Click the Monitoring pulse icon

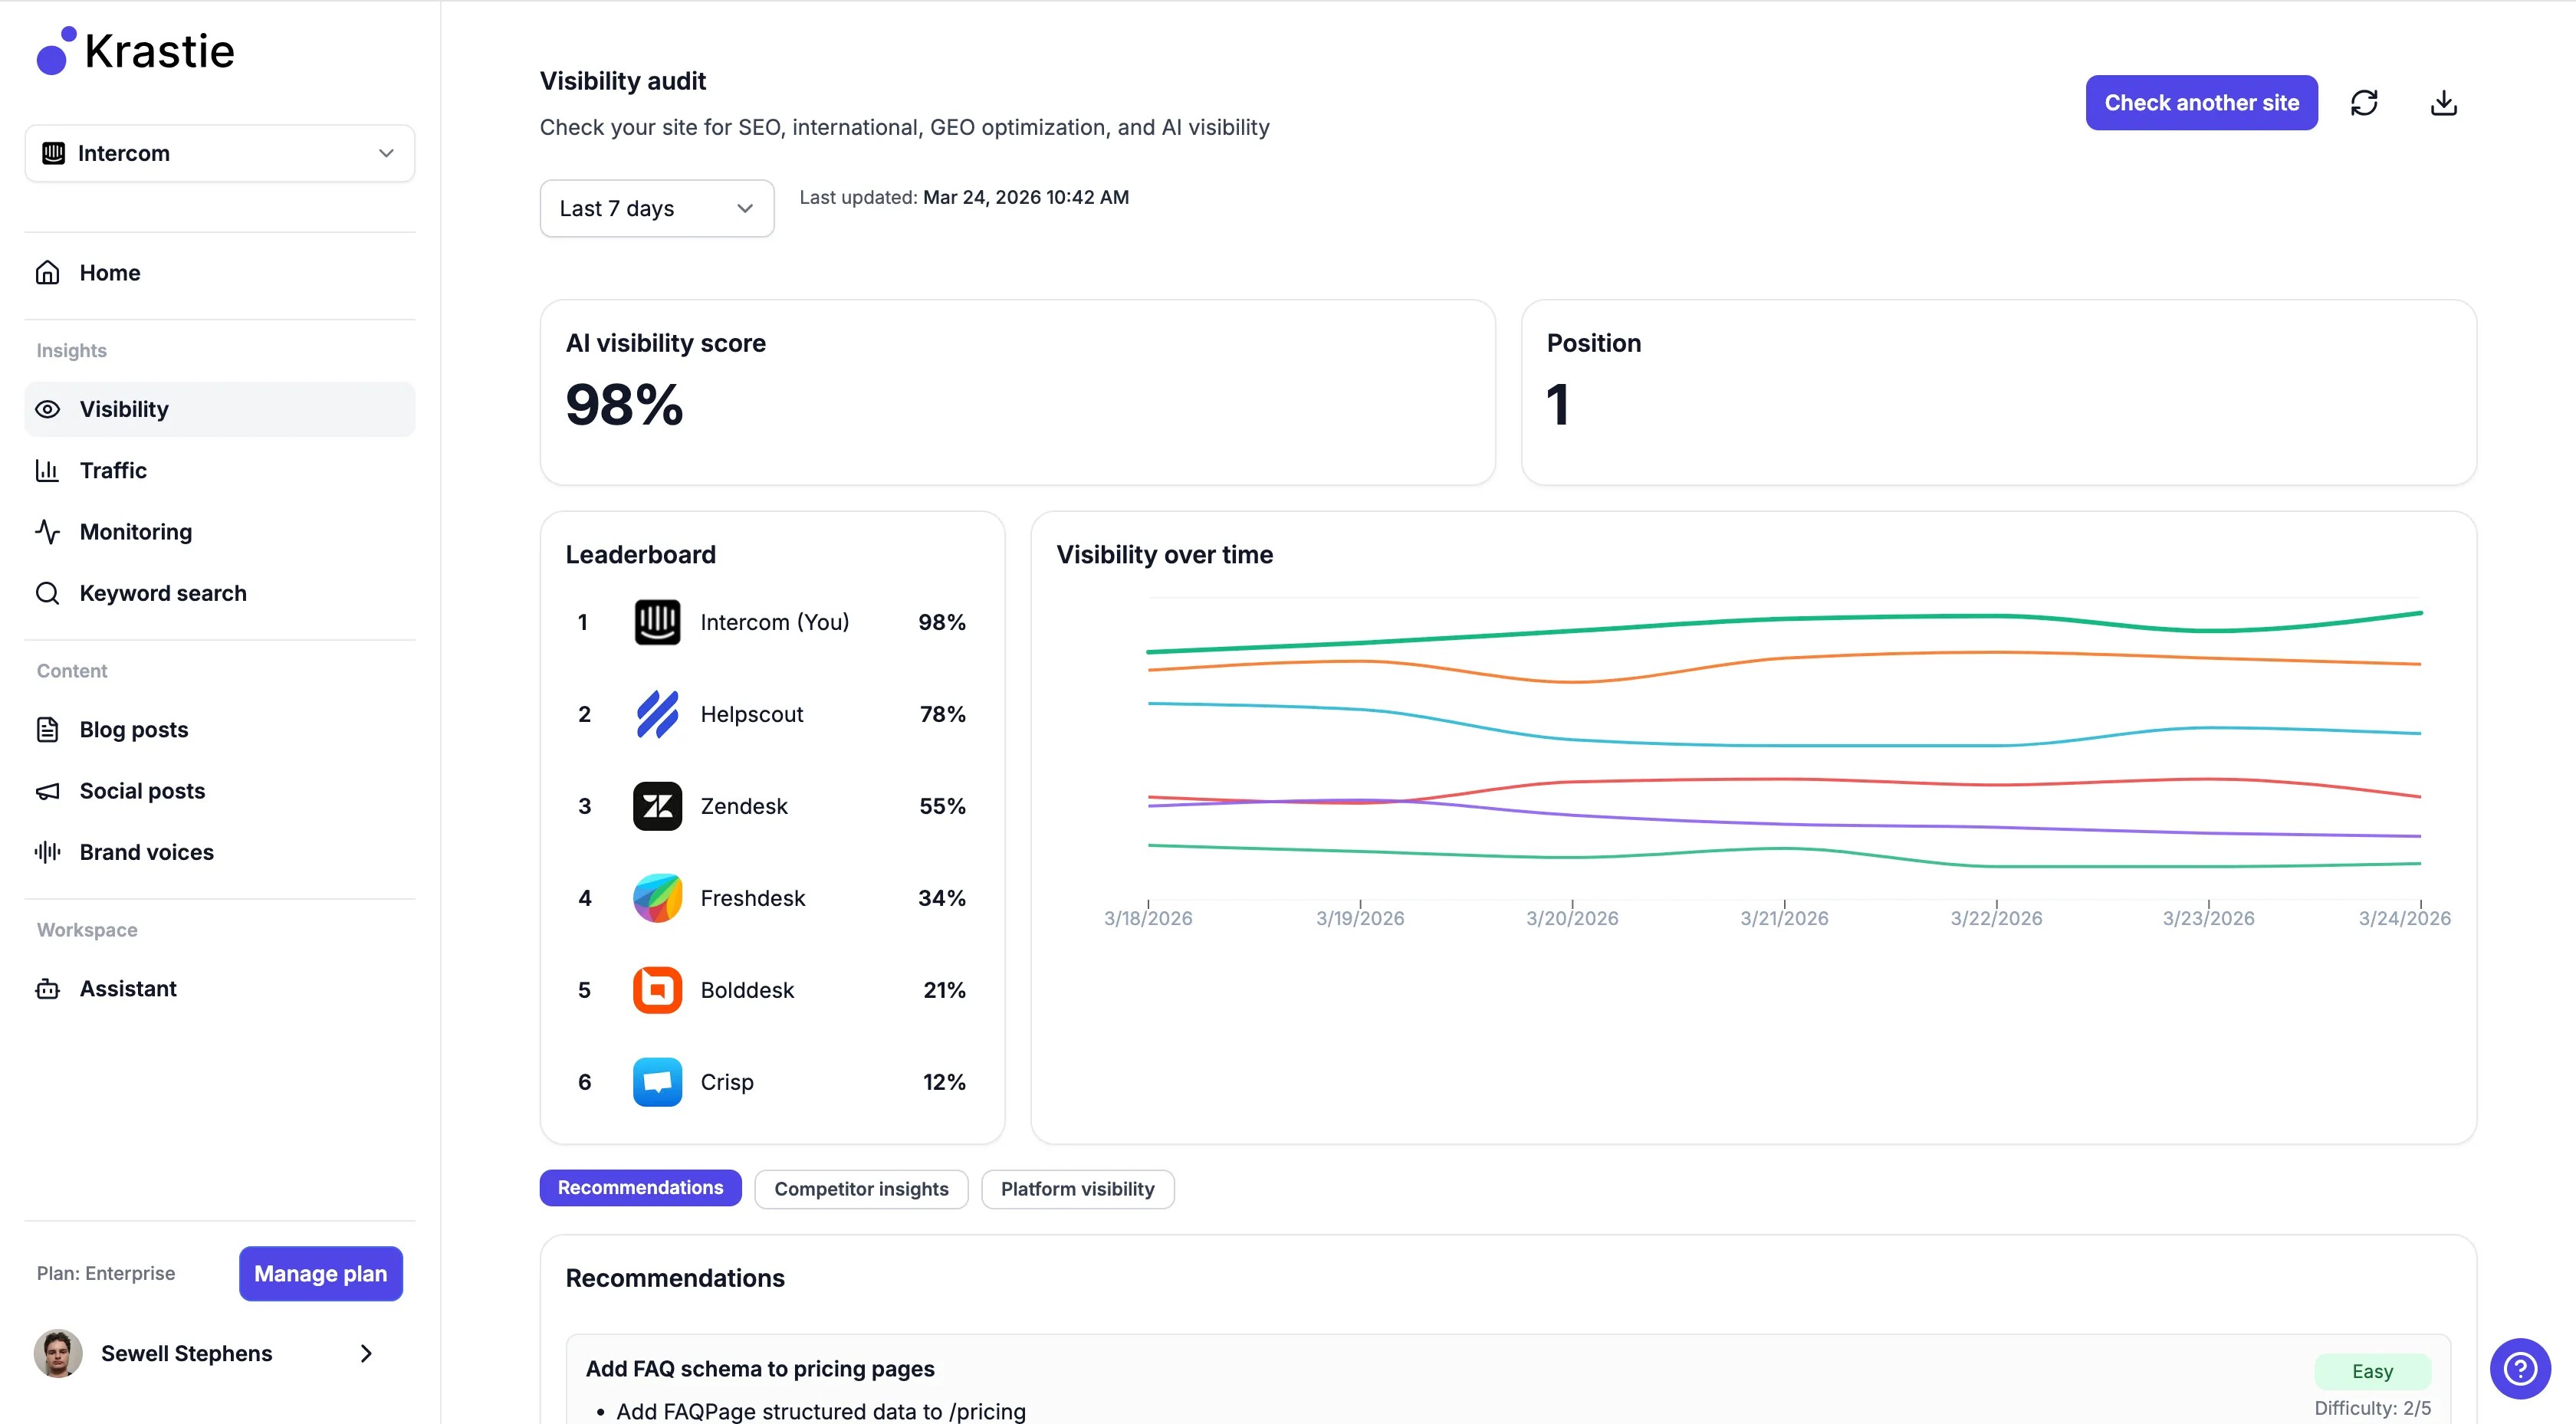[48, 531]
